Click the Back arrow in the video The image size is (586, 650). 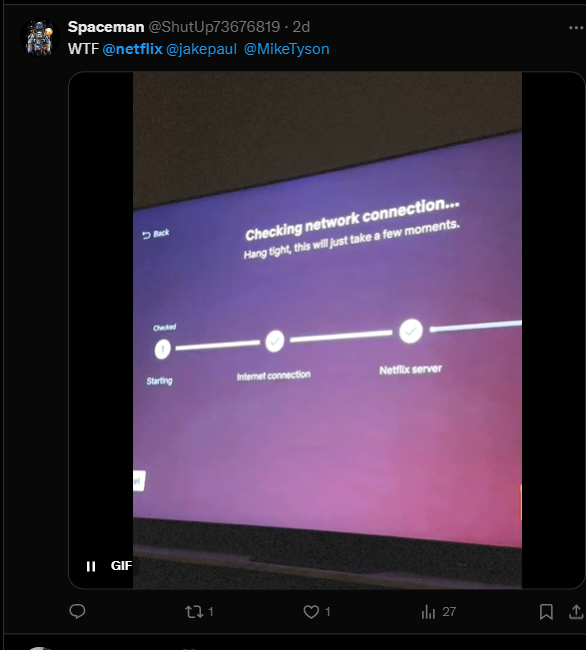pyautogui.click(x=155, y=234)
